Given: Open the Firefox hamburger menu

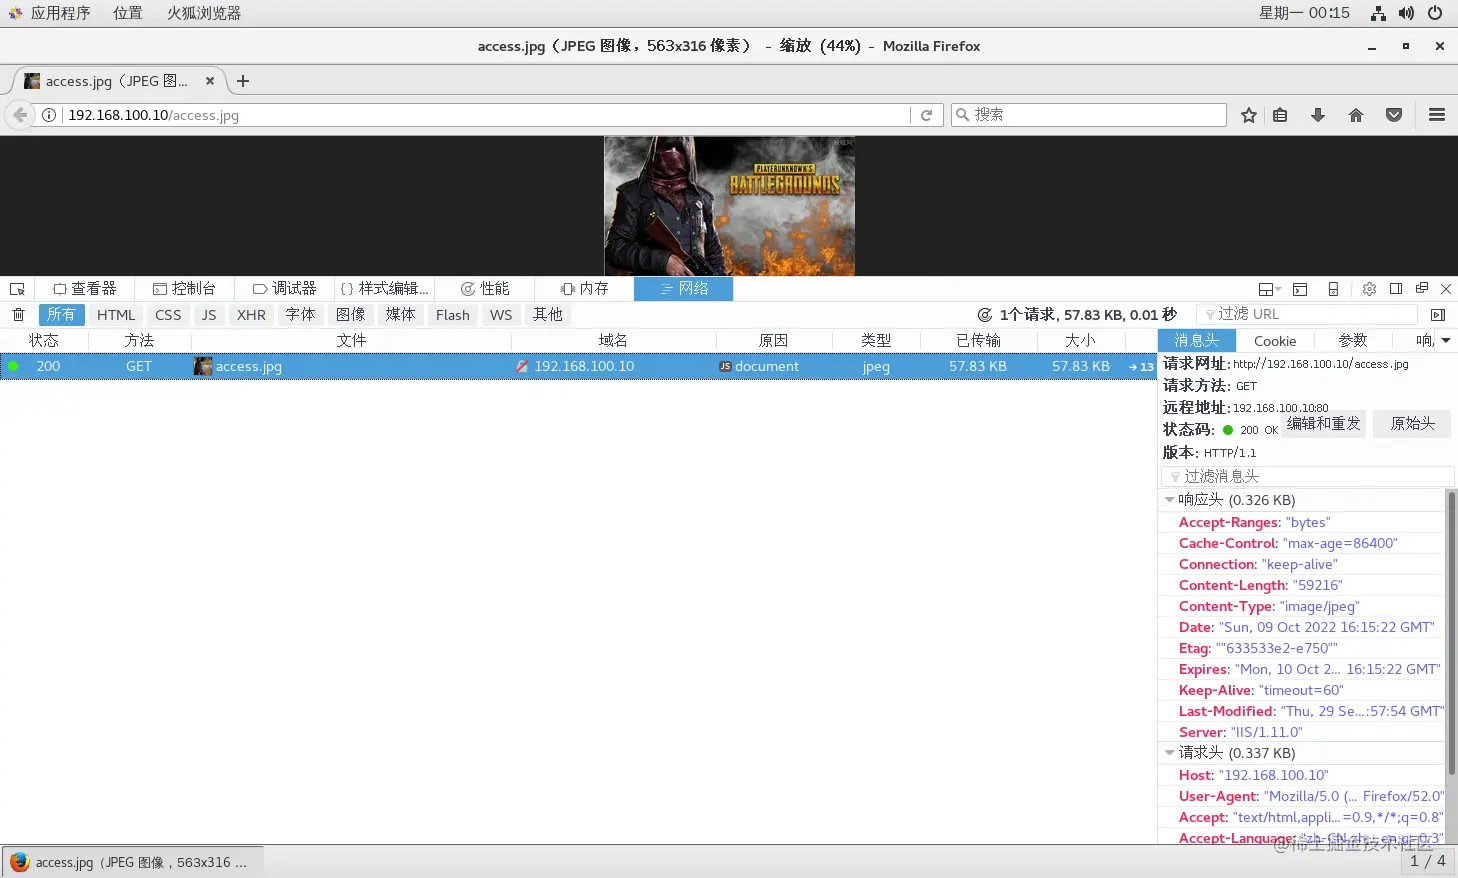Looking at the screenshot, I should tap(1437, 115).
